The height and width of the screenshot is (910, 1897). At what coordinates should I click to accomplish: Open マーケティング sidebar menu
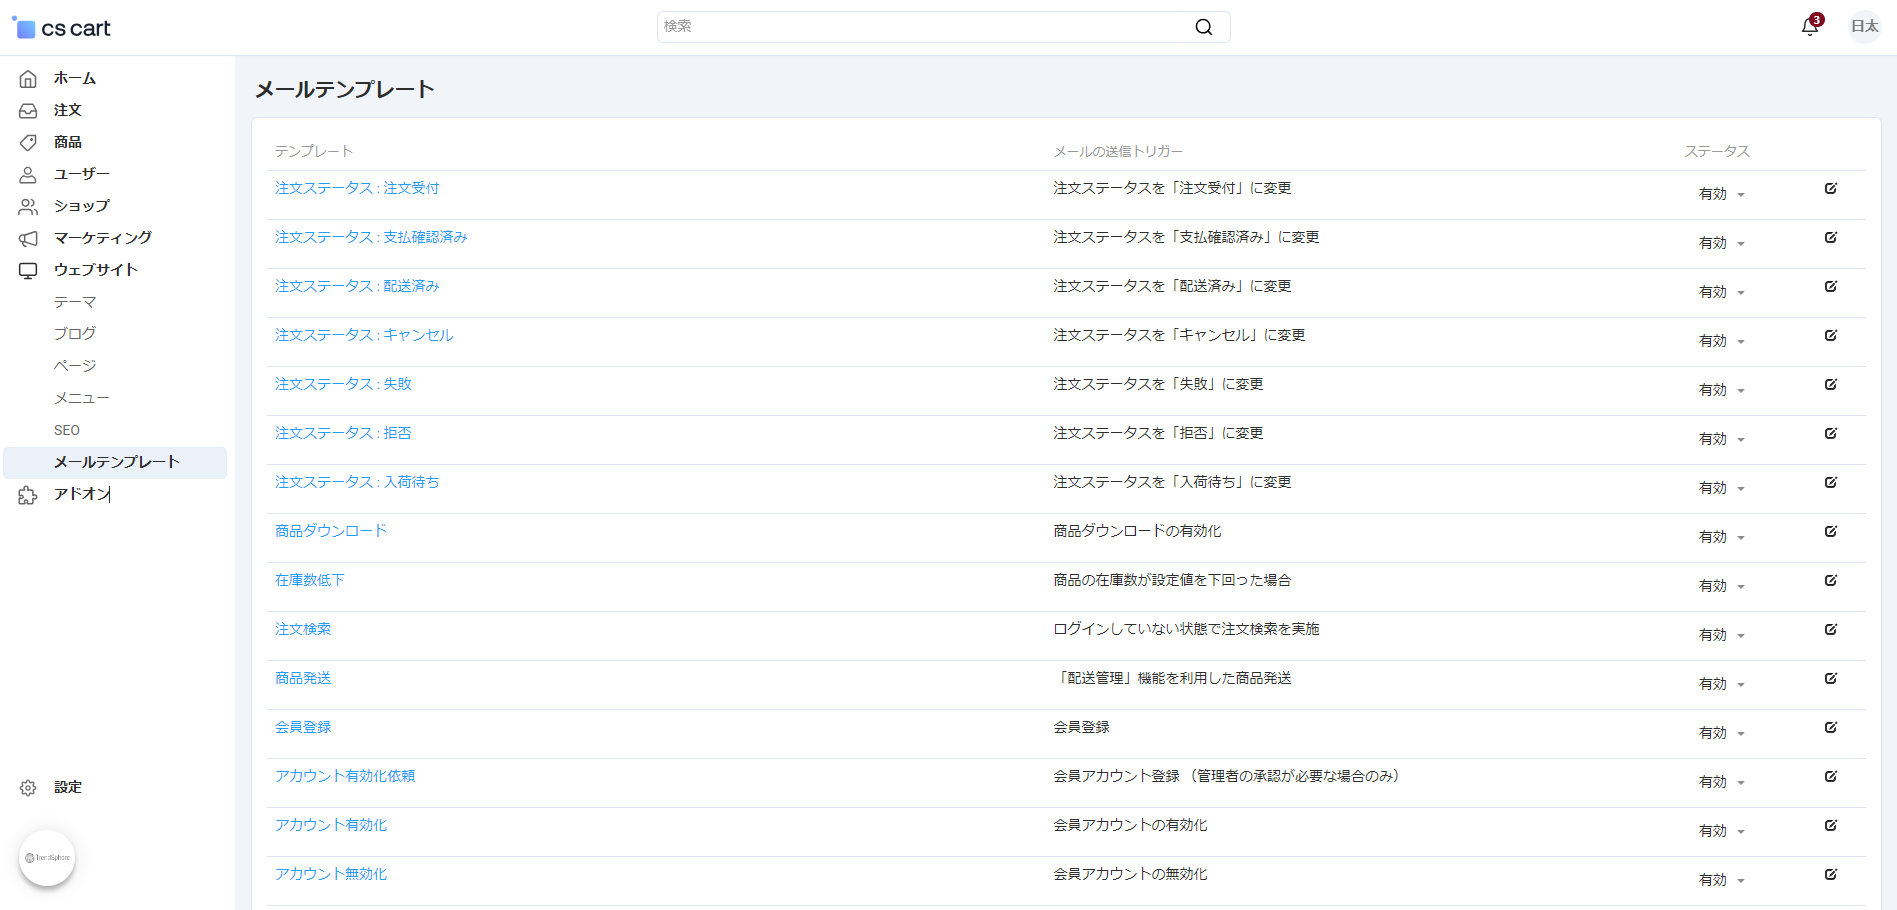tap(102, 238)
